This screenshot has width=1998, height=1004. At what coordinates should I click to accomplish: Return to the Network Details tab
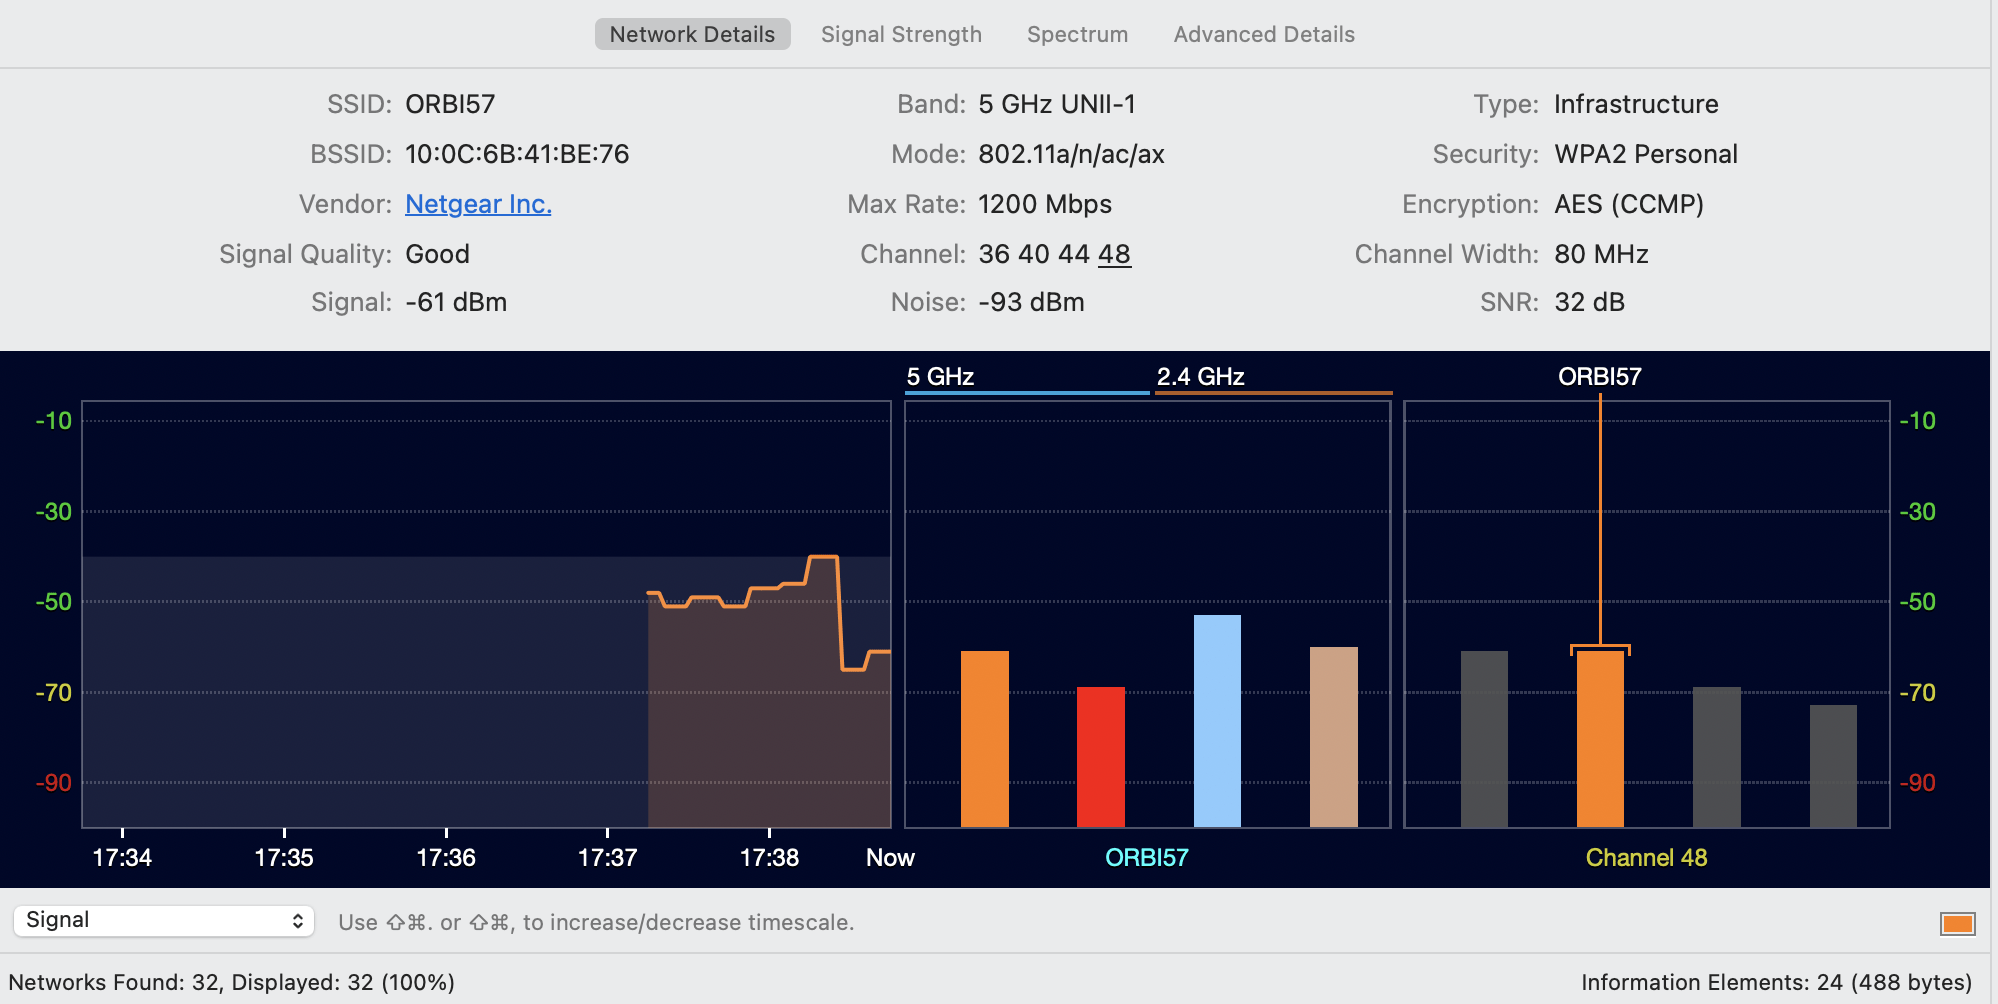(x=692, y=33)
